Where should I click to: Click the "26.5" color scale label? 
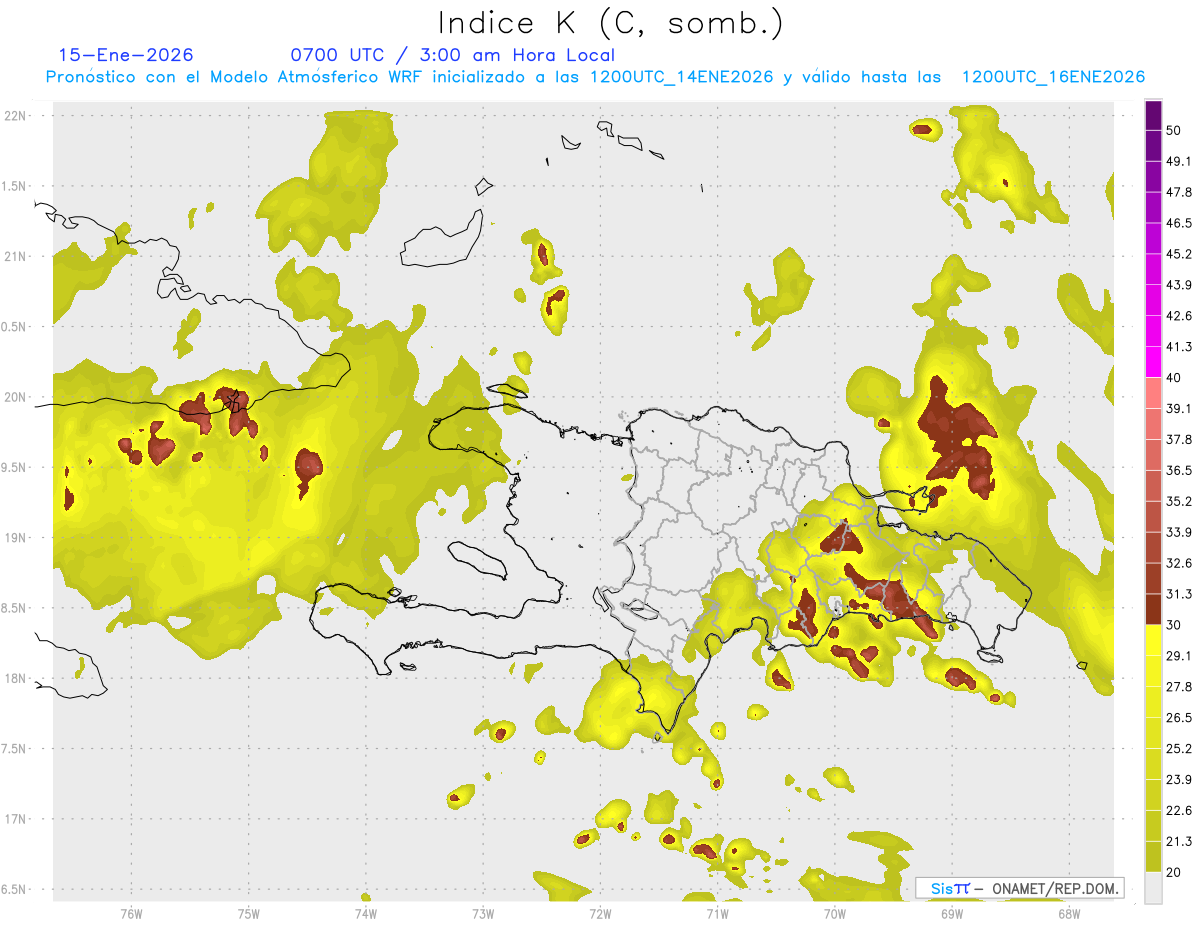click(x=1179, y=717)
